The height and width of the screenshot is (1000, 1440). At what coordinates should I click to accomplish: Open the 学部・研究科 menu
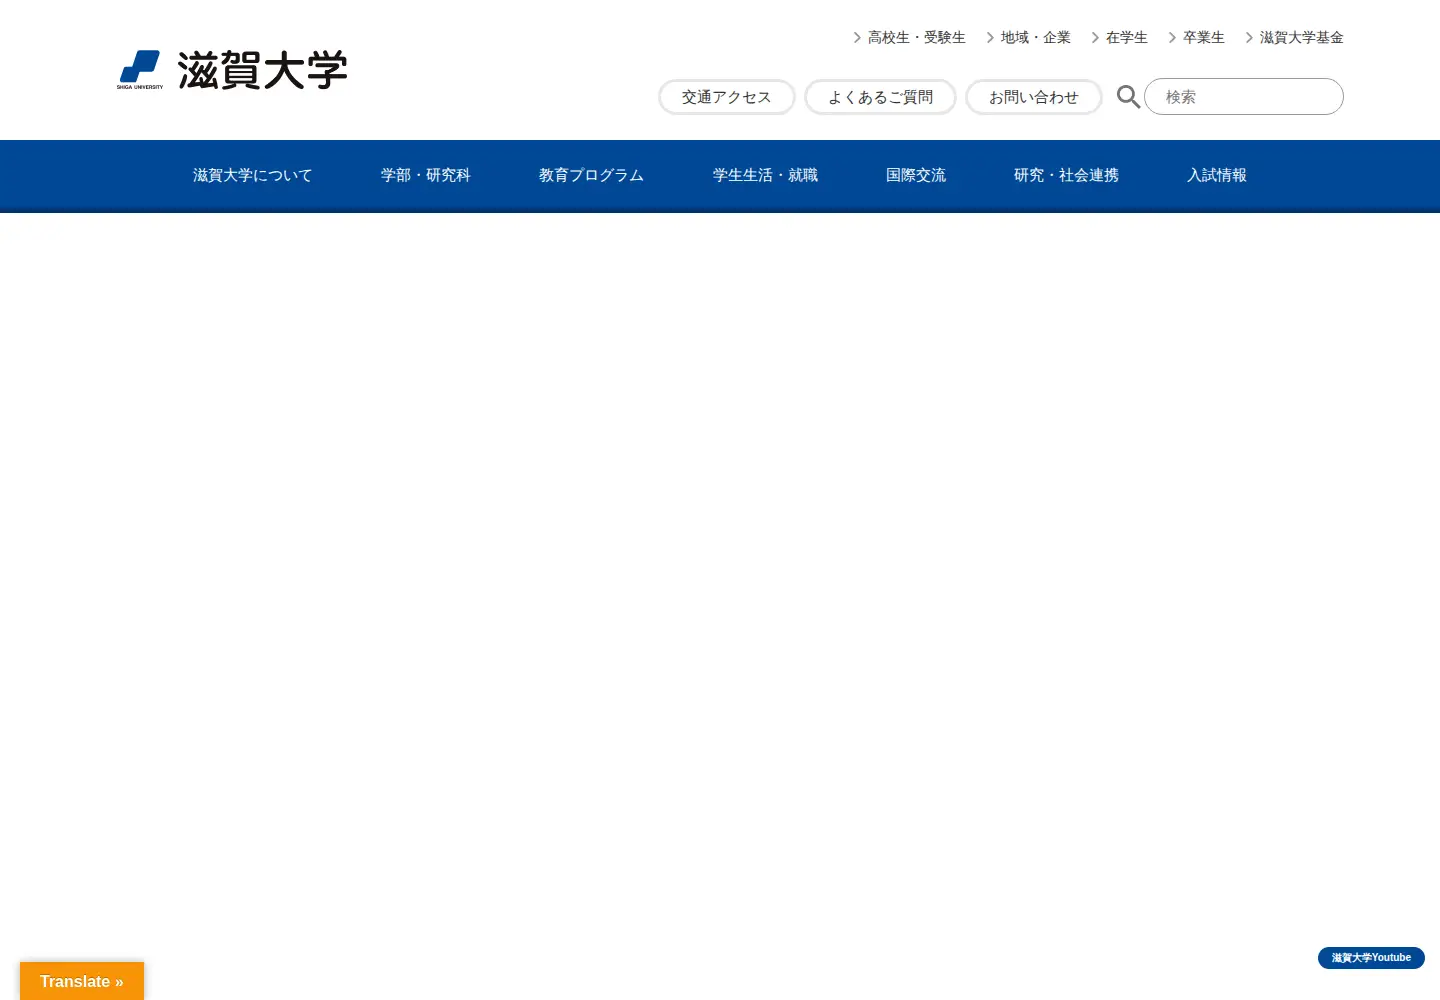[425, 175]
